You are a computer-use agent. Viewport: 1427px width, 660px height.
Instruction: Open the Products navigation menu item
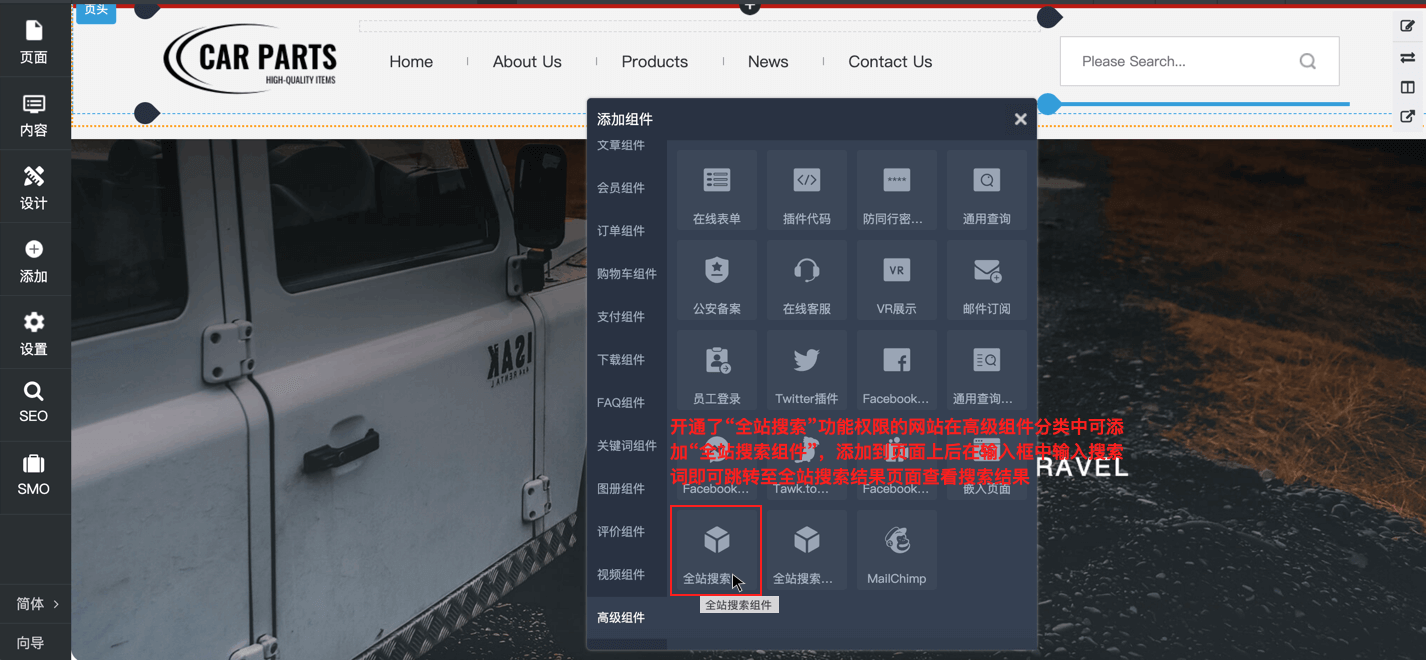click(654, 61)
